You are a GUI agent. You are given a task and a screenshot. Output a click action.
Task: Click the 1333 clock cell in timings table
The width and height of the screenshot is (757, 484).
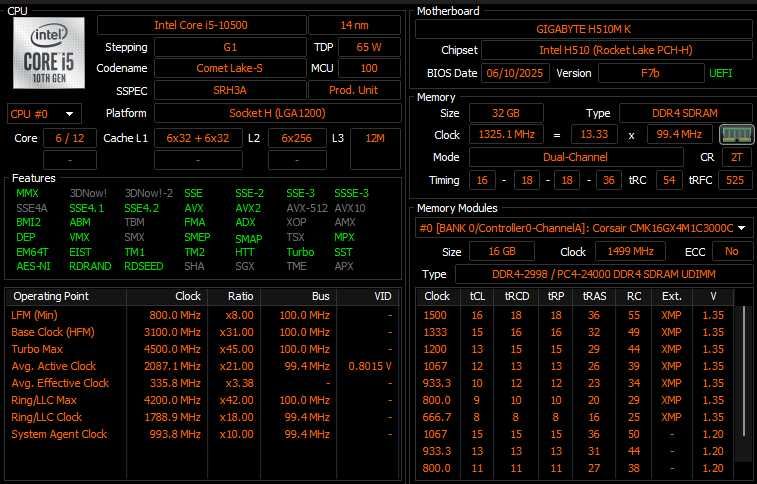click(435, 332)
